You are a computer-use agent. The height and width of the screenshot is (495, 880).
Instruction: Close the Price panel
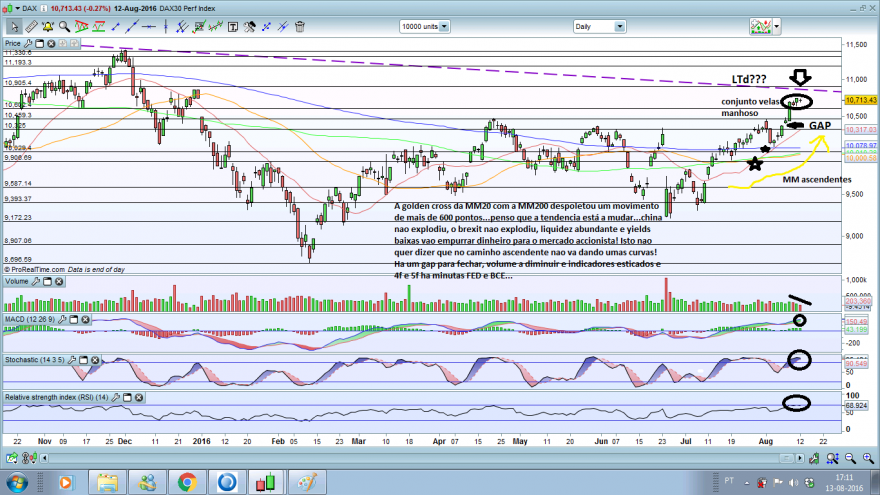pos(51,43)
